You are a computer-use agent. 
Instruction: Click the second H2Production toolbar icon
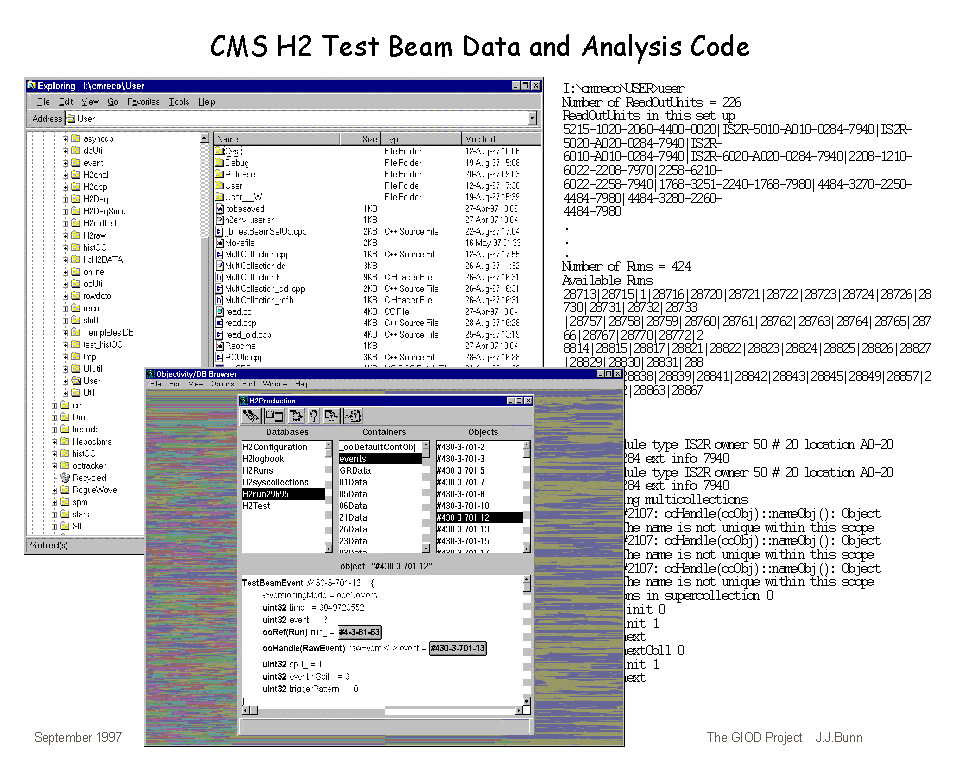tap(273, 415)
